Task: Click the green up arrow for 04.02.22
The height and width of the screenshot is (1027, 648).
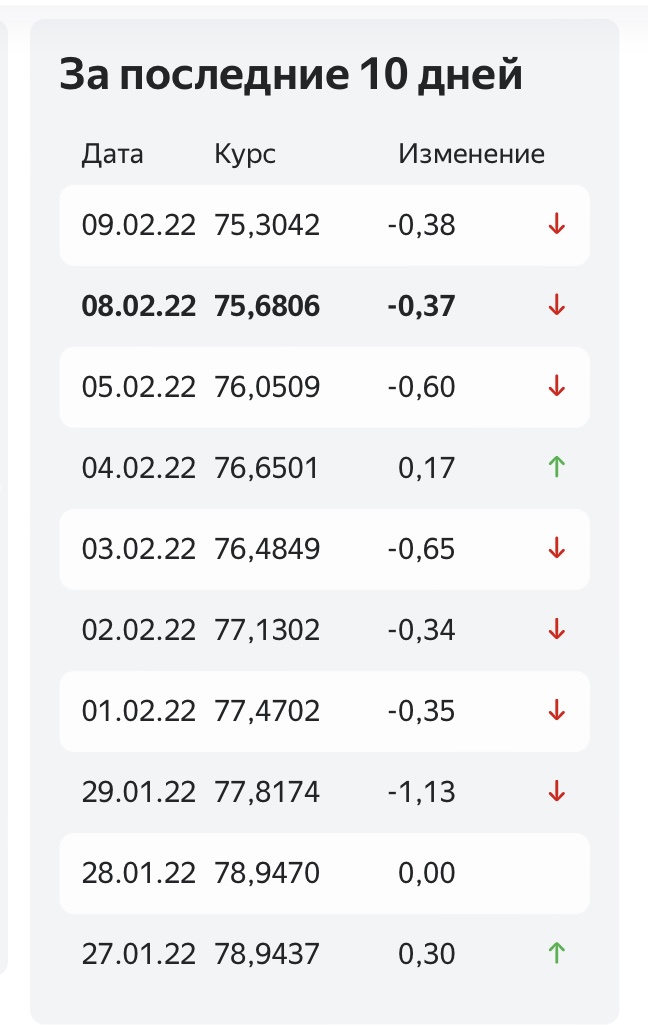Action: [x=556, y=468]
